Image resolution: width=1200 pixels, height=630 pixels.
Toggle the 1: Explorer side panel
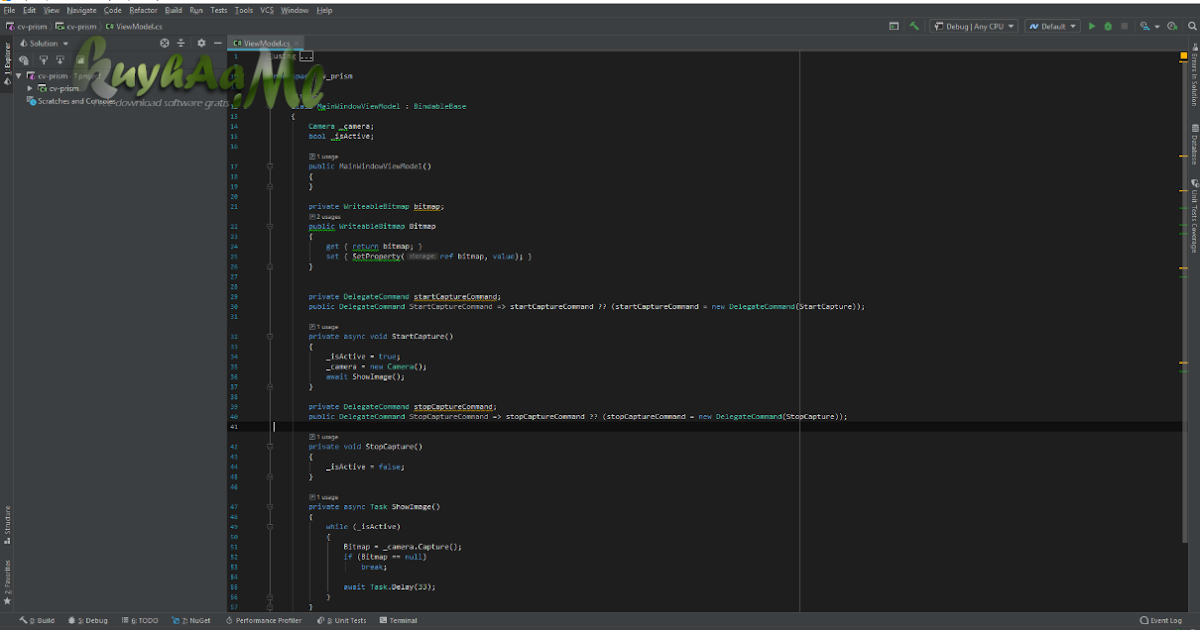[7, 66]
